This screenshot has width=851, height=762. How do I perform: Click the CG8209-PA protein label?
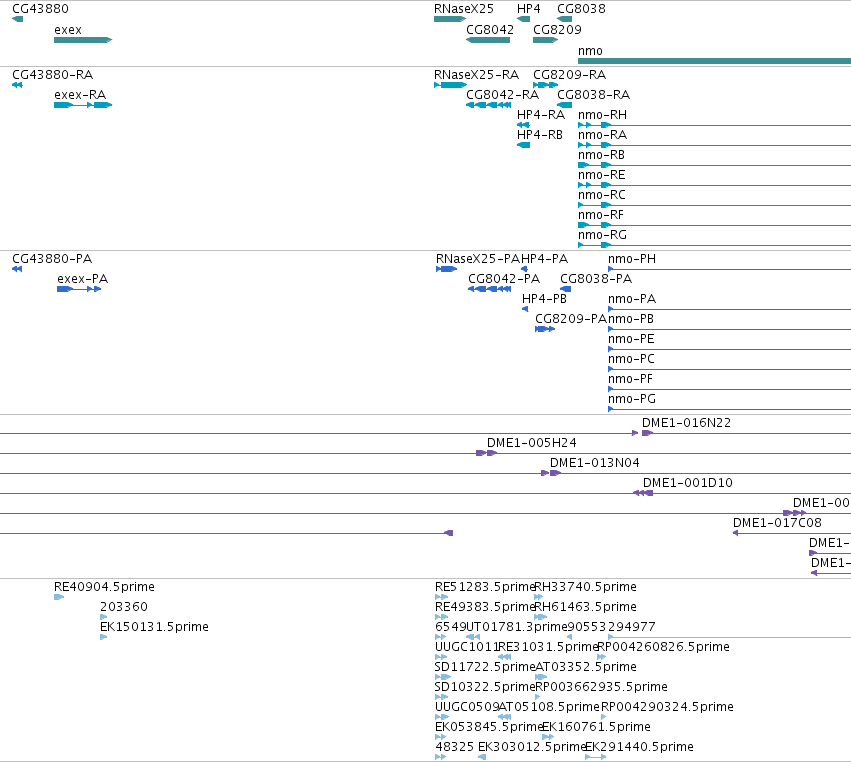point(570,319)
